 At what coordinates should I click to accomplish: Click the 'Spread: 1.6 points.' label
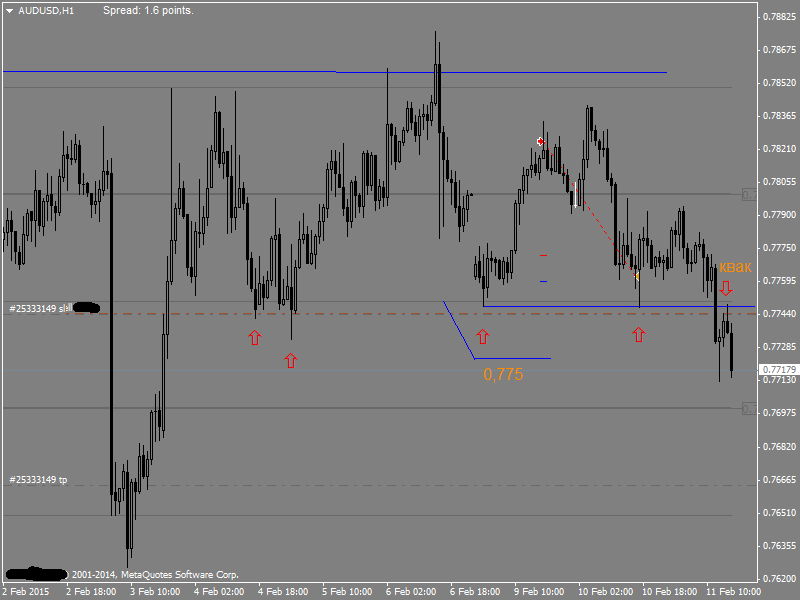[x=148, y=10]
